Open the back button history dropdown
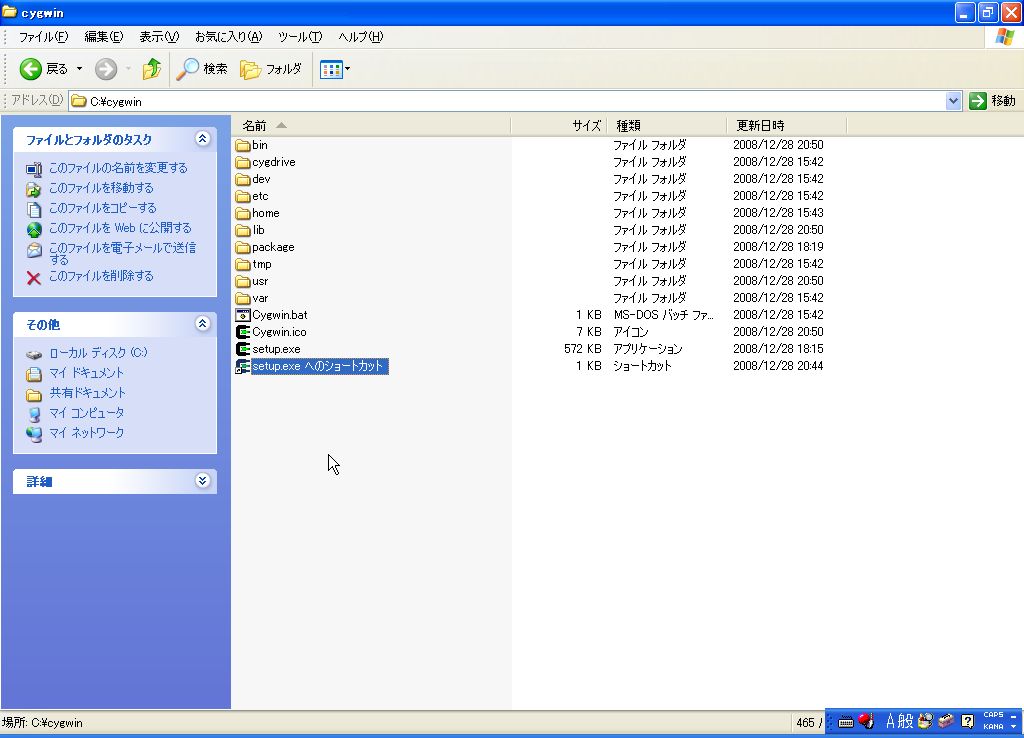Screen dimensions: 1024x738 click(80, 69)
